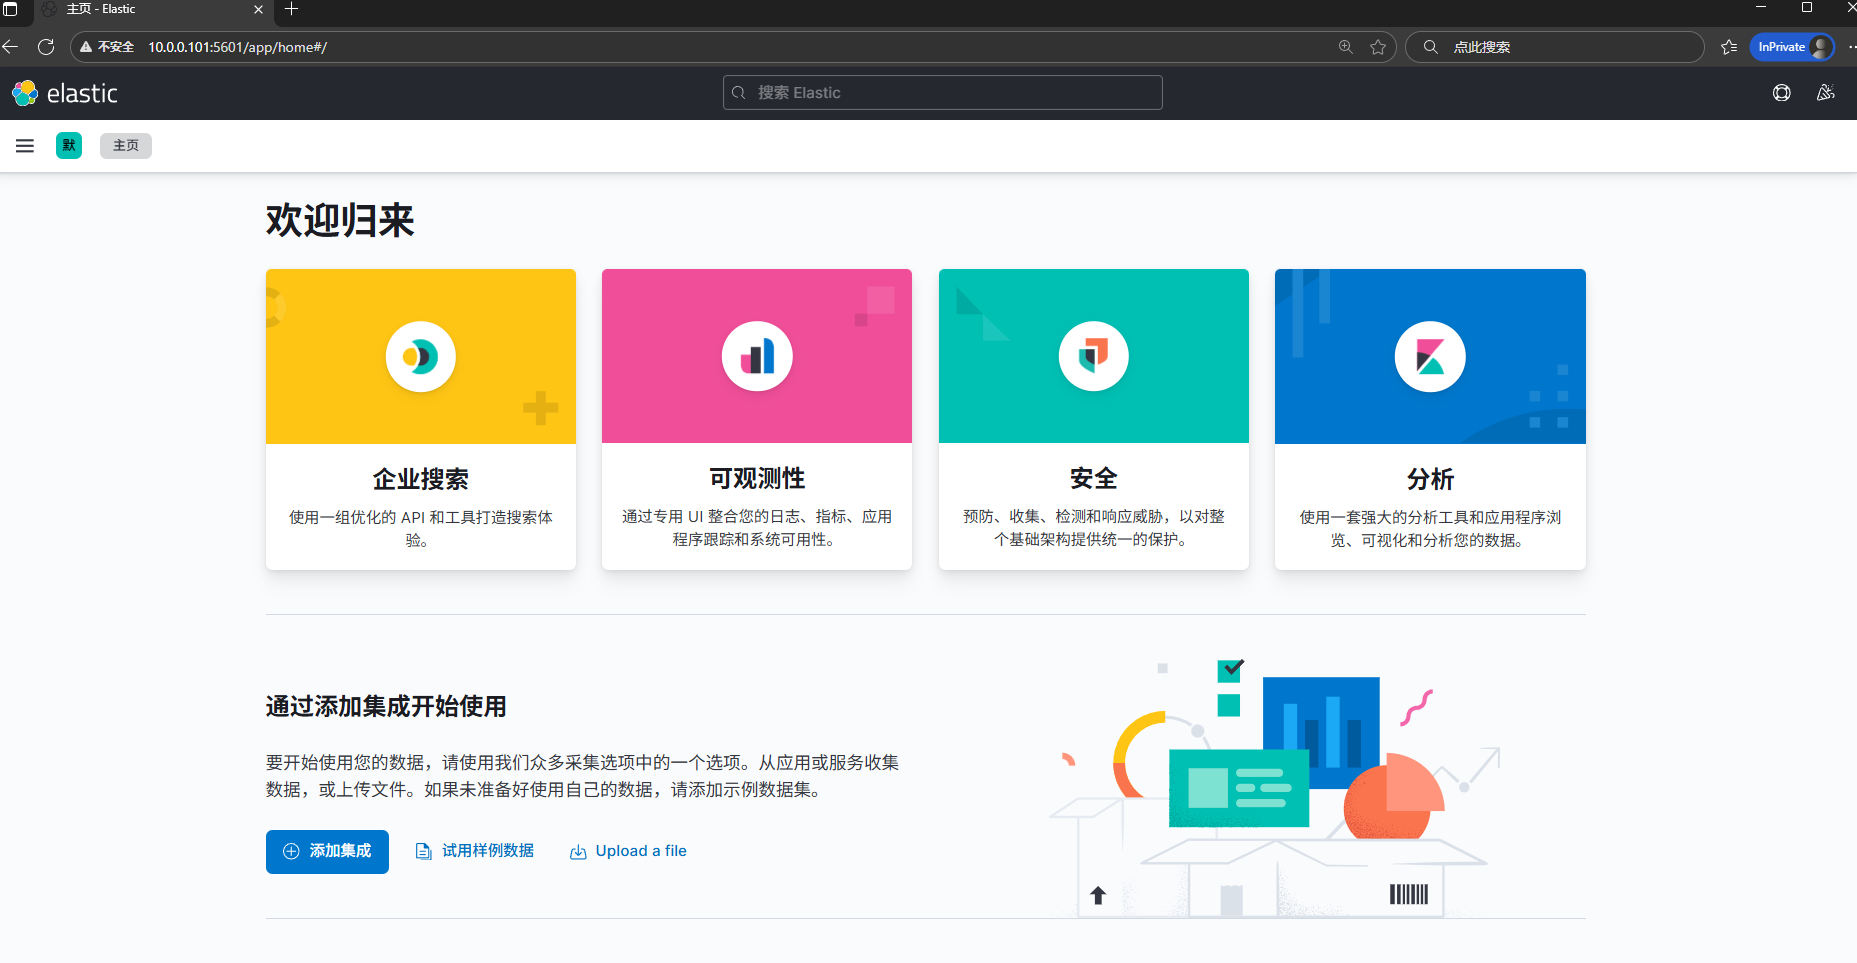This screenshot has height=963, width=1857.
Task: Click the Kibana analytics logo icon
Action: (x=1430, y=356)
